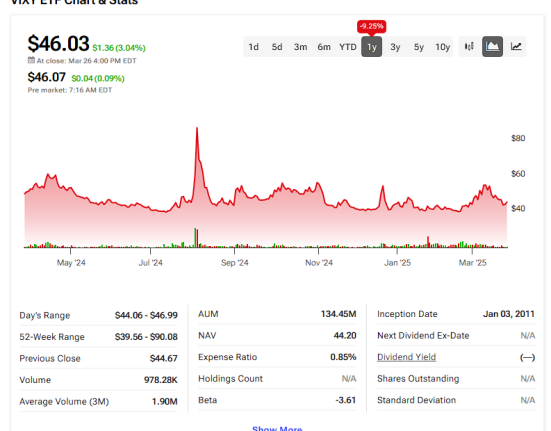Select the line chart type icon
Image resolution: width=551 pixels, height=431 pixels.
point(516,46)
